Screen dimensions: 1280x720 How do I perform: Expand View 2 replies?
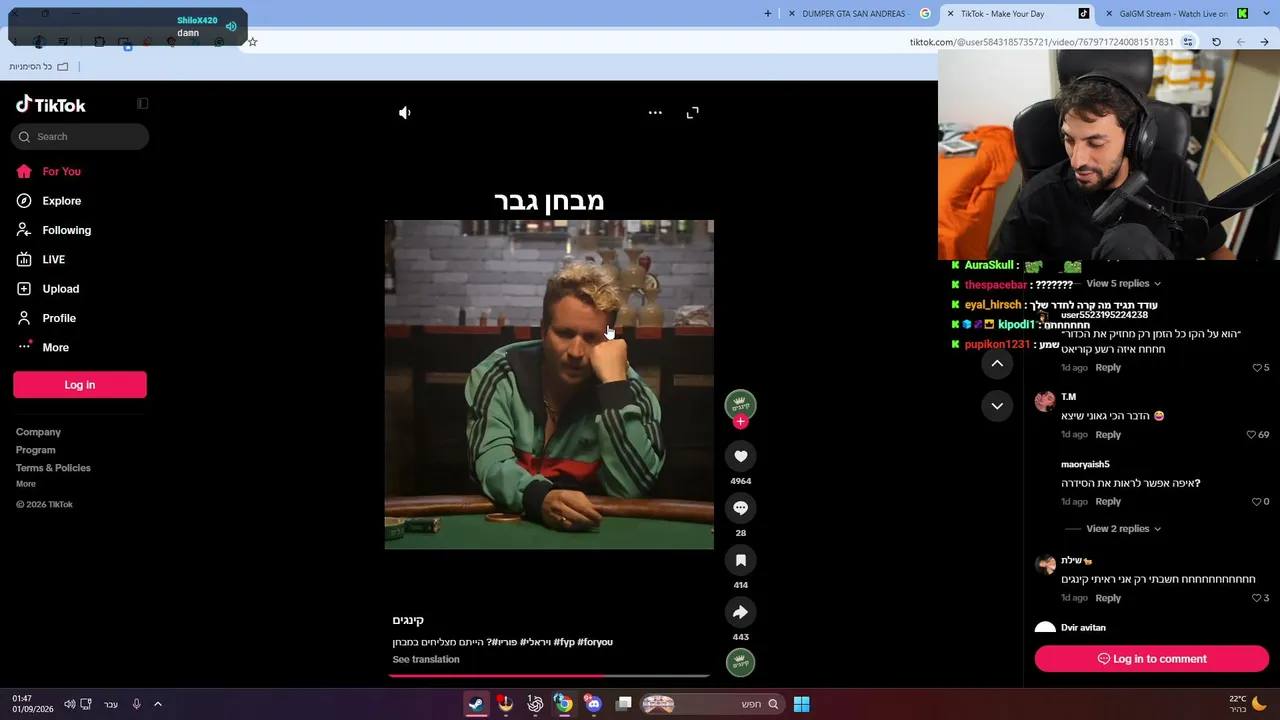pyautogui.click(x=1123, y=529)
